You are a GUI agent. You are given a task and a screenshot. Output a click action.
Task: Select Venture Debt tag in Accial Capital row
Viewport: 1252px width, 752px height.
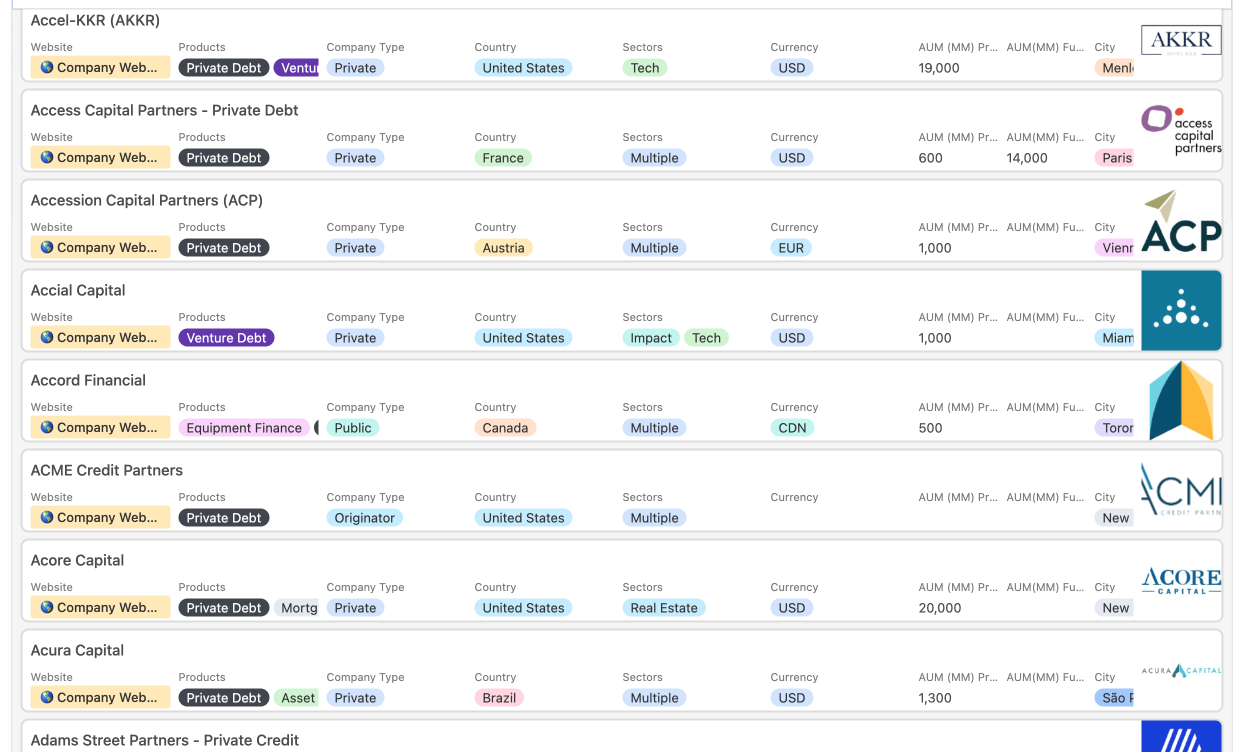tap(227, 338)
